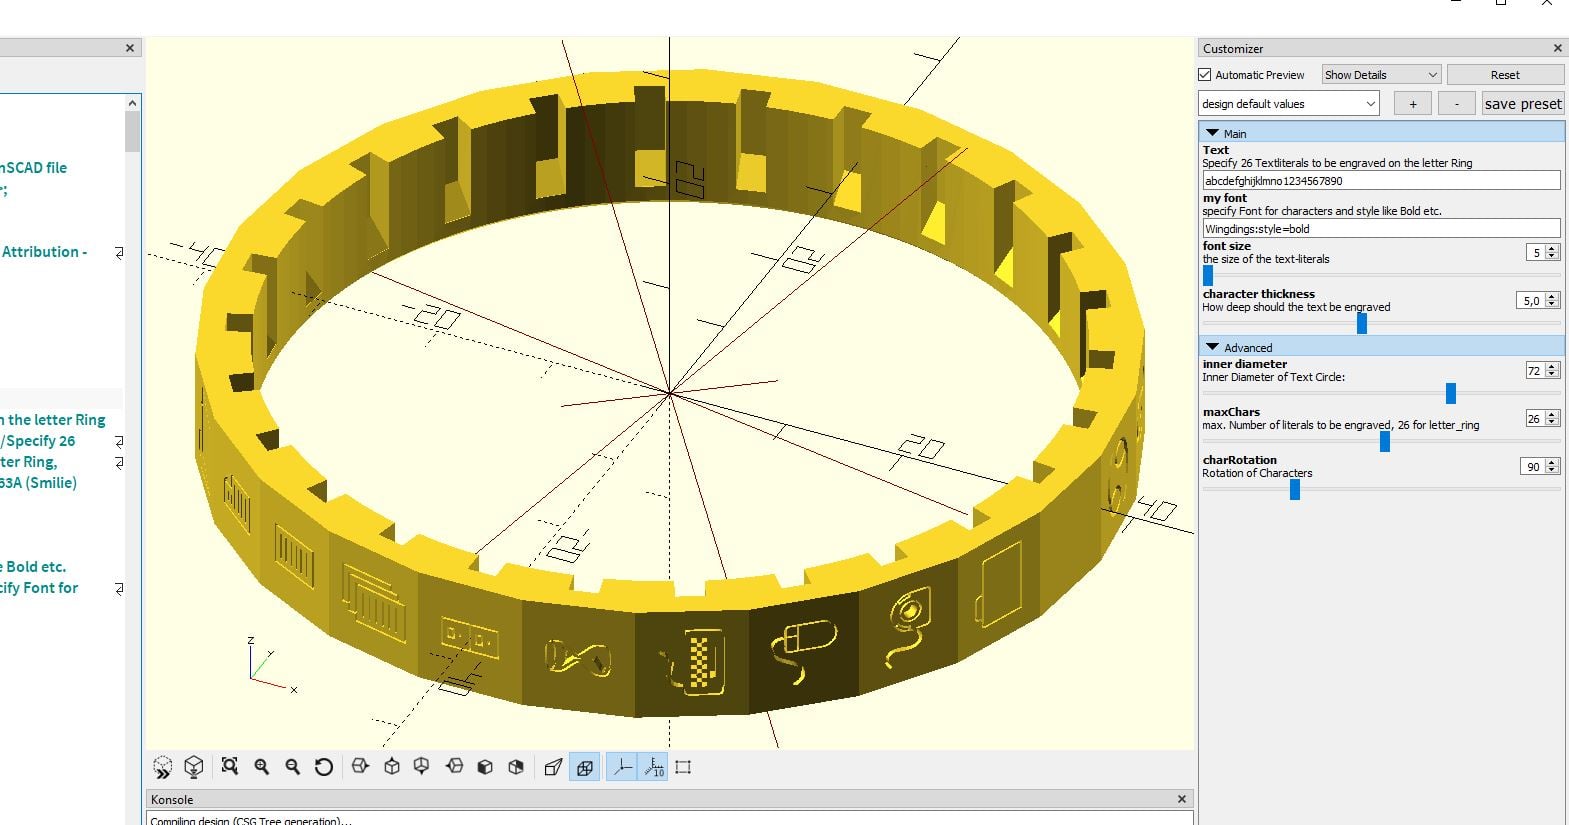Toggle the Automatic Preview checkbox
The width and height of the screenshot is (1569, 825).
coord(1205,75)
